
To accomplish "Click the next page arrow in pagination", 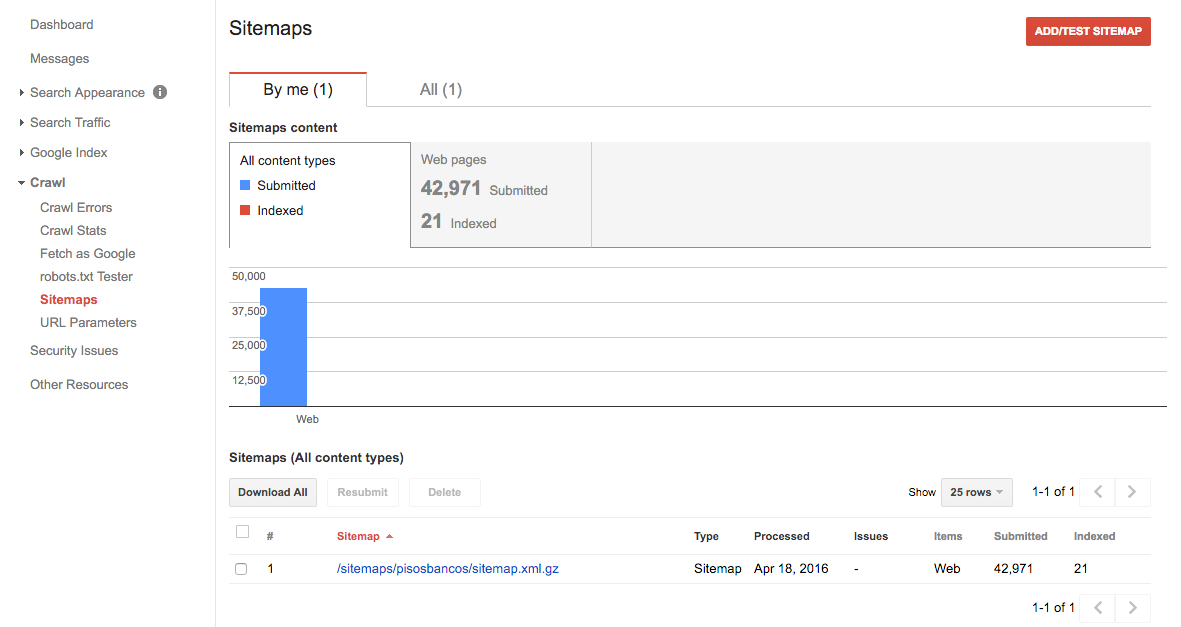I will (x=1131, y=491).
